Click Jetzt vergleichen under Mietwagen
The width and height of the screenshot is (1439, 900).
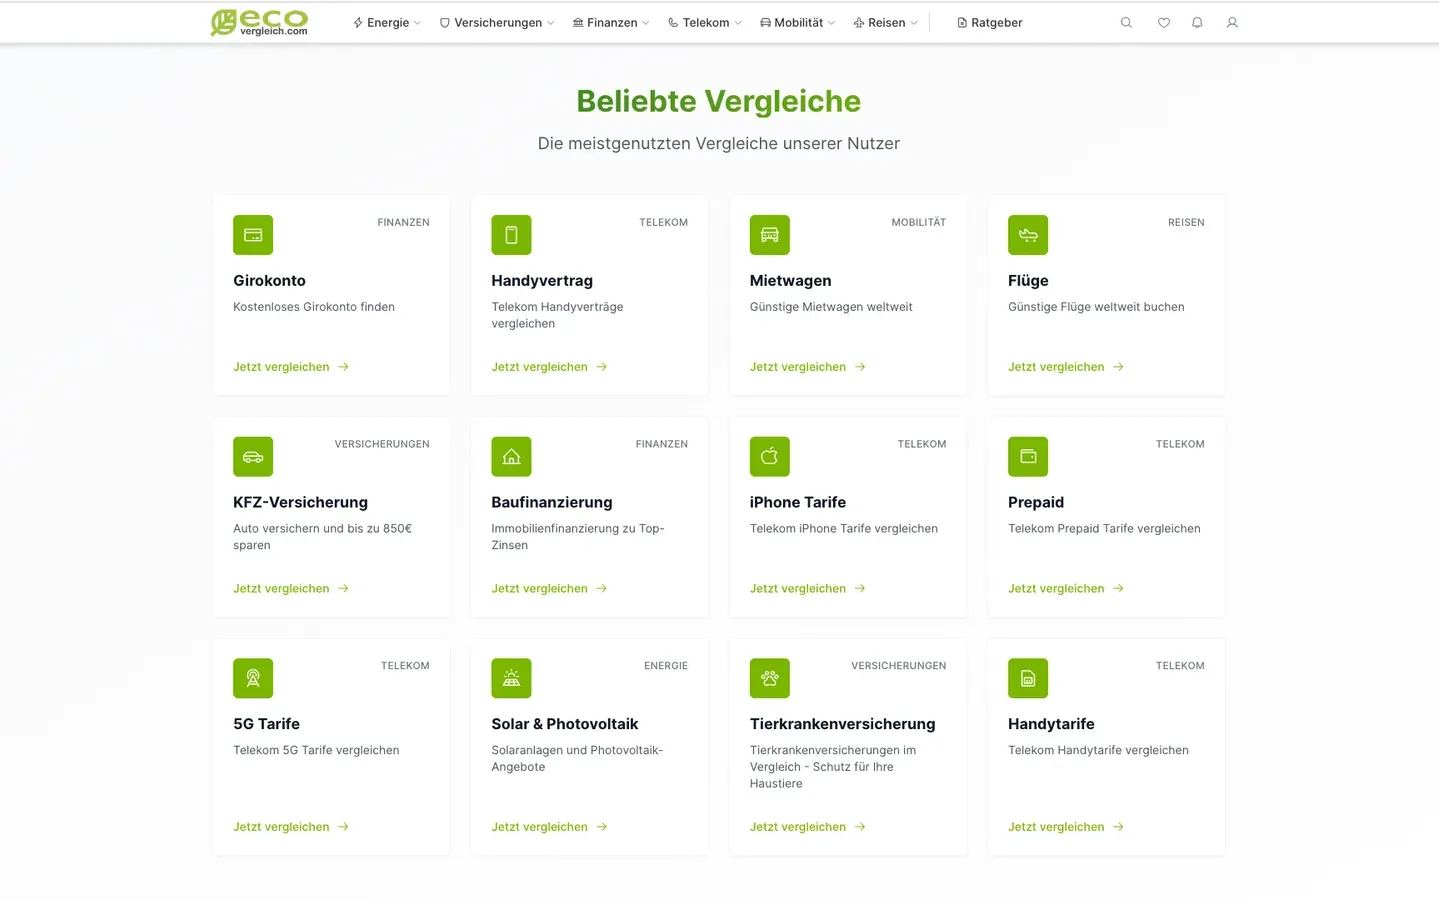coord(808,367)
